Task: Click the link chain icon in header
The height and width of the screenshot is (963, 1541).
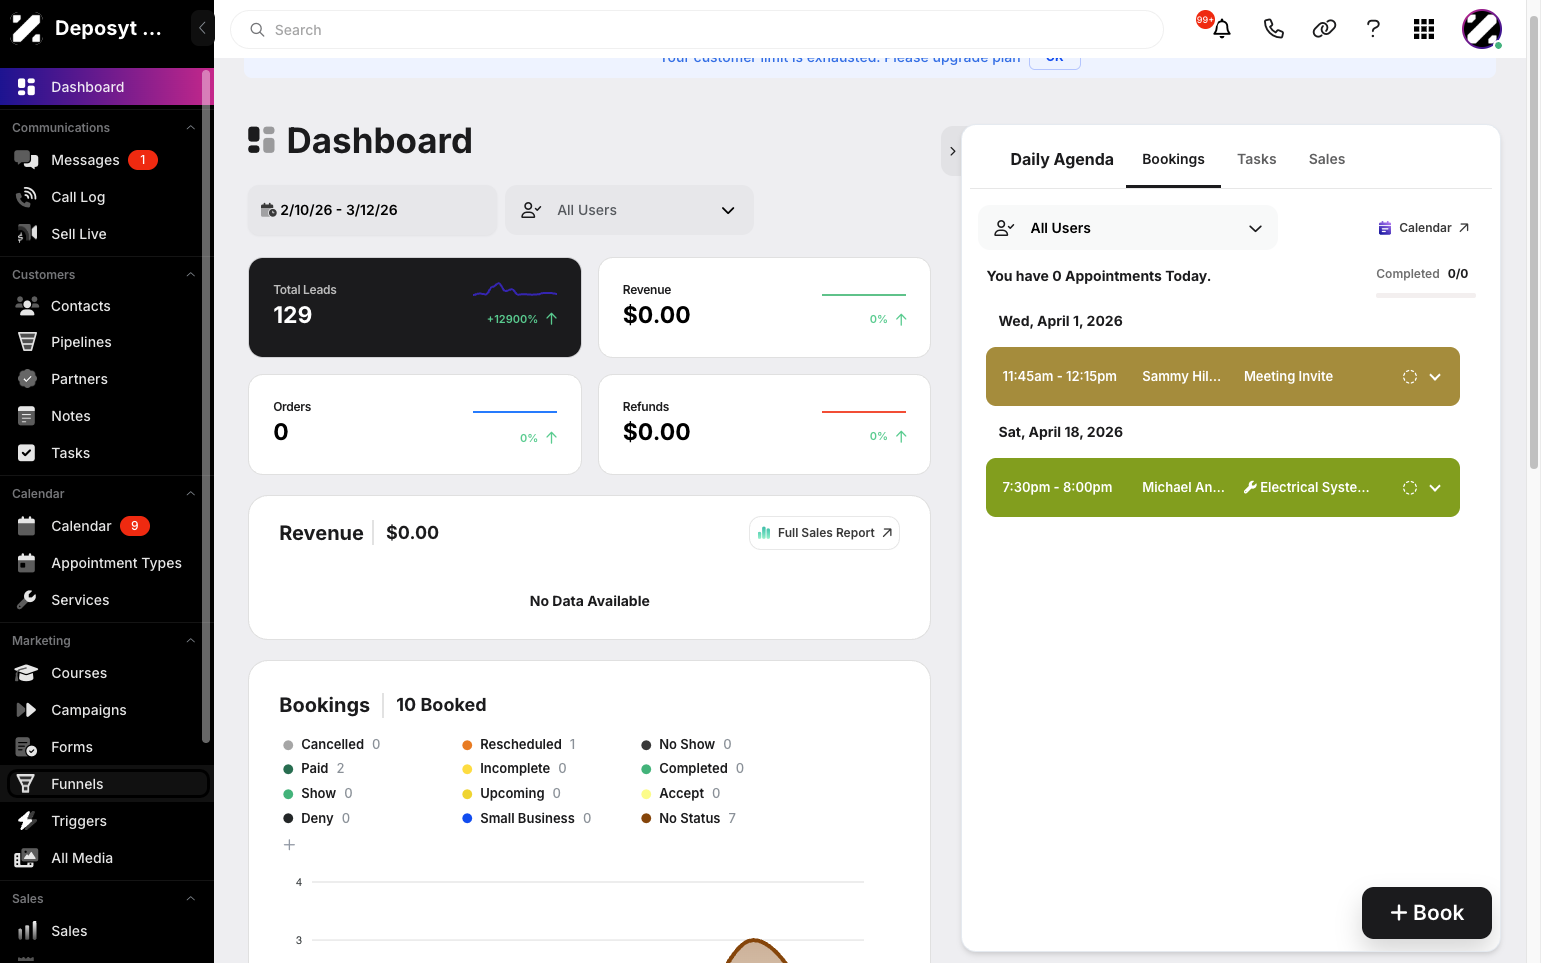Action: (1324, 29)
